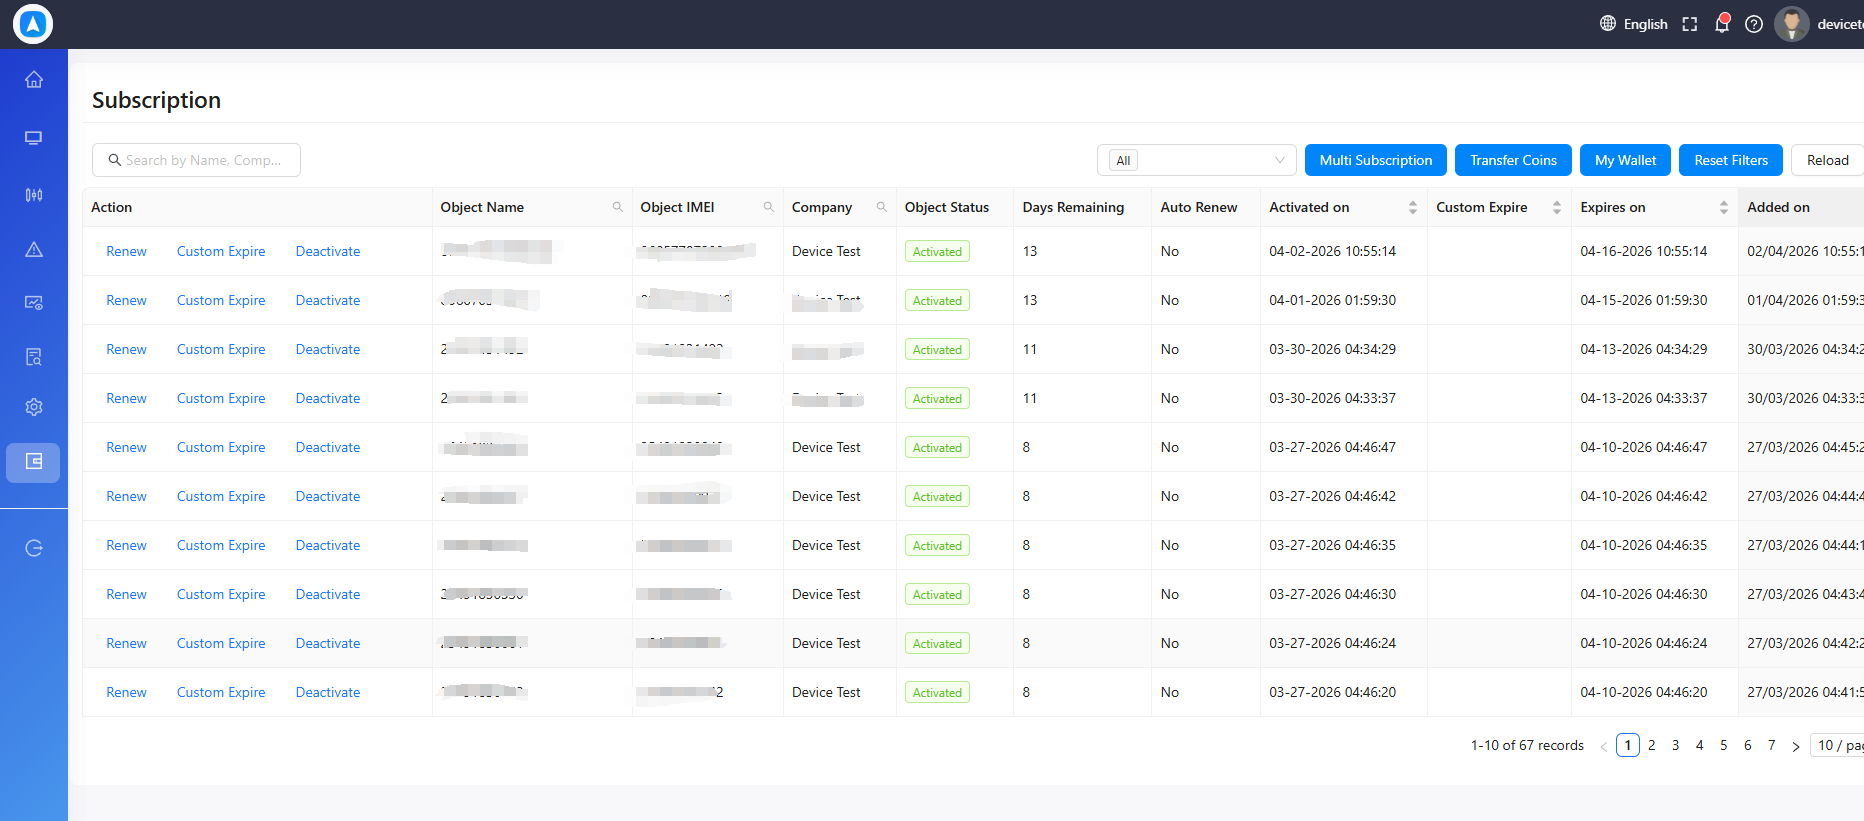Click Reset Filters button
This screenshot has height=821, width=1864.
[1731, 160]
